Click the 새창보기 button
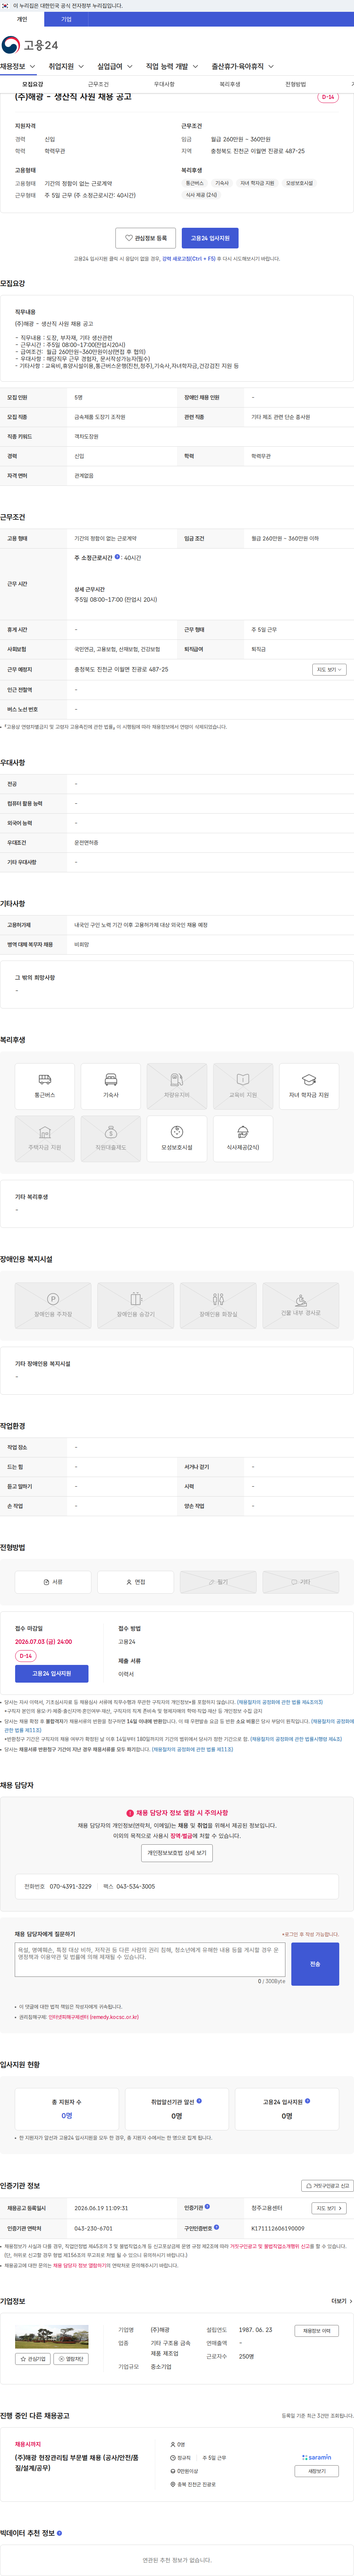 tap(317, 2471)
